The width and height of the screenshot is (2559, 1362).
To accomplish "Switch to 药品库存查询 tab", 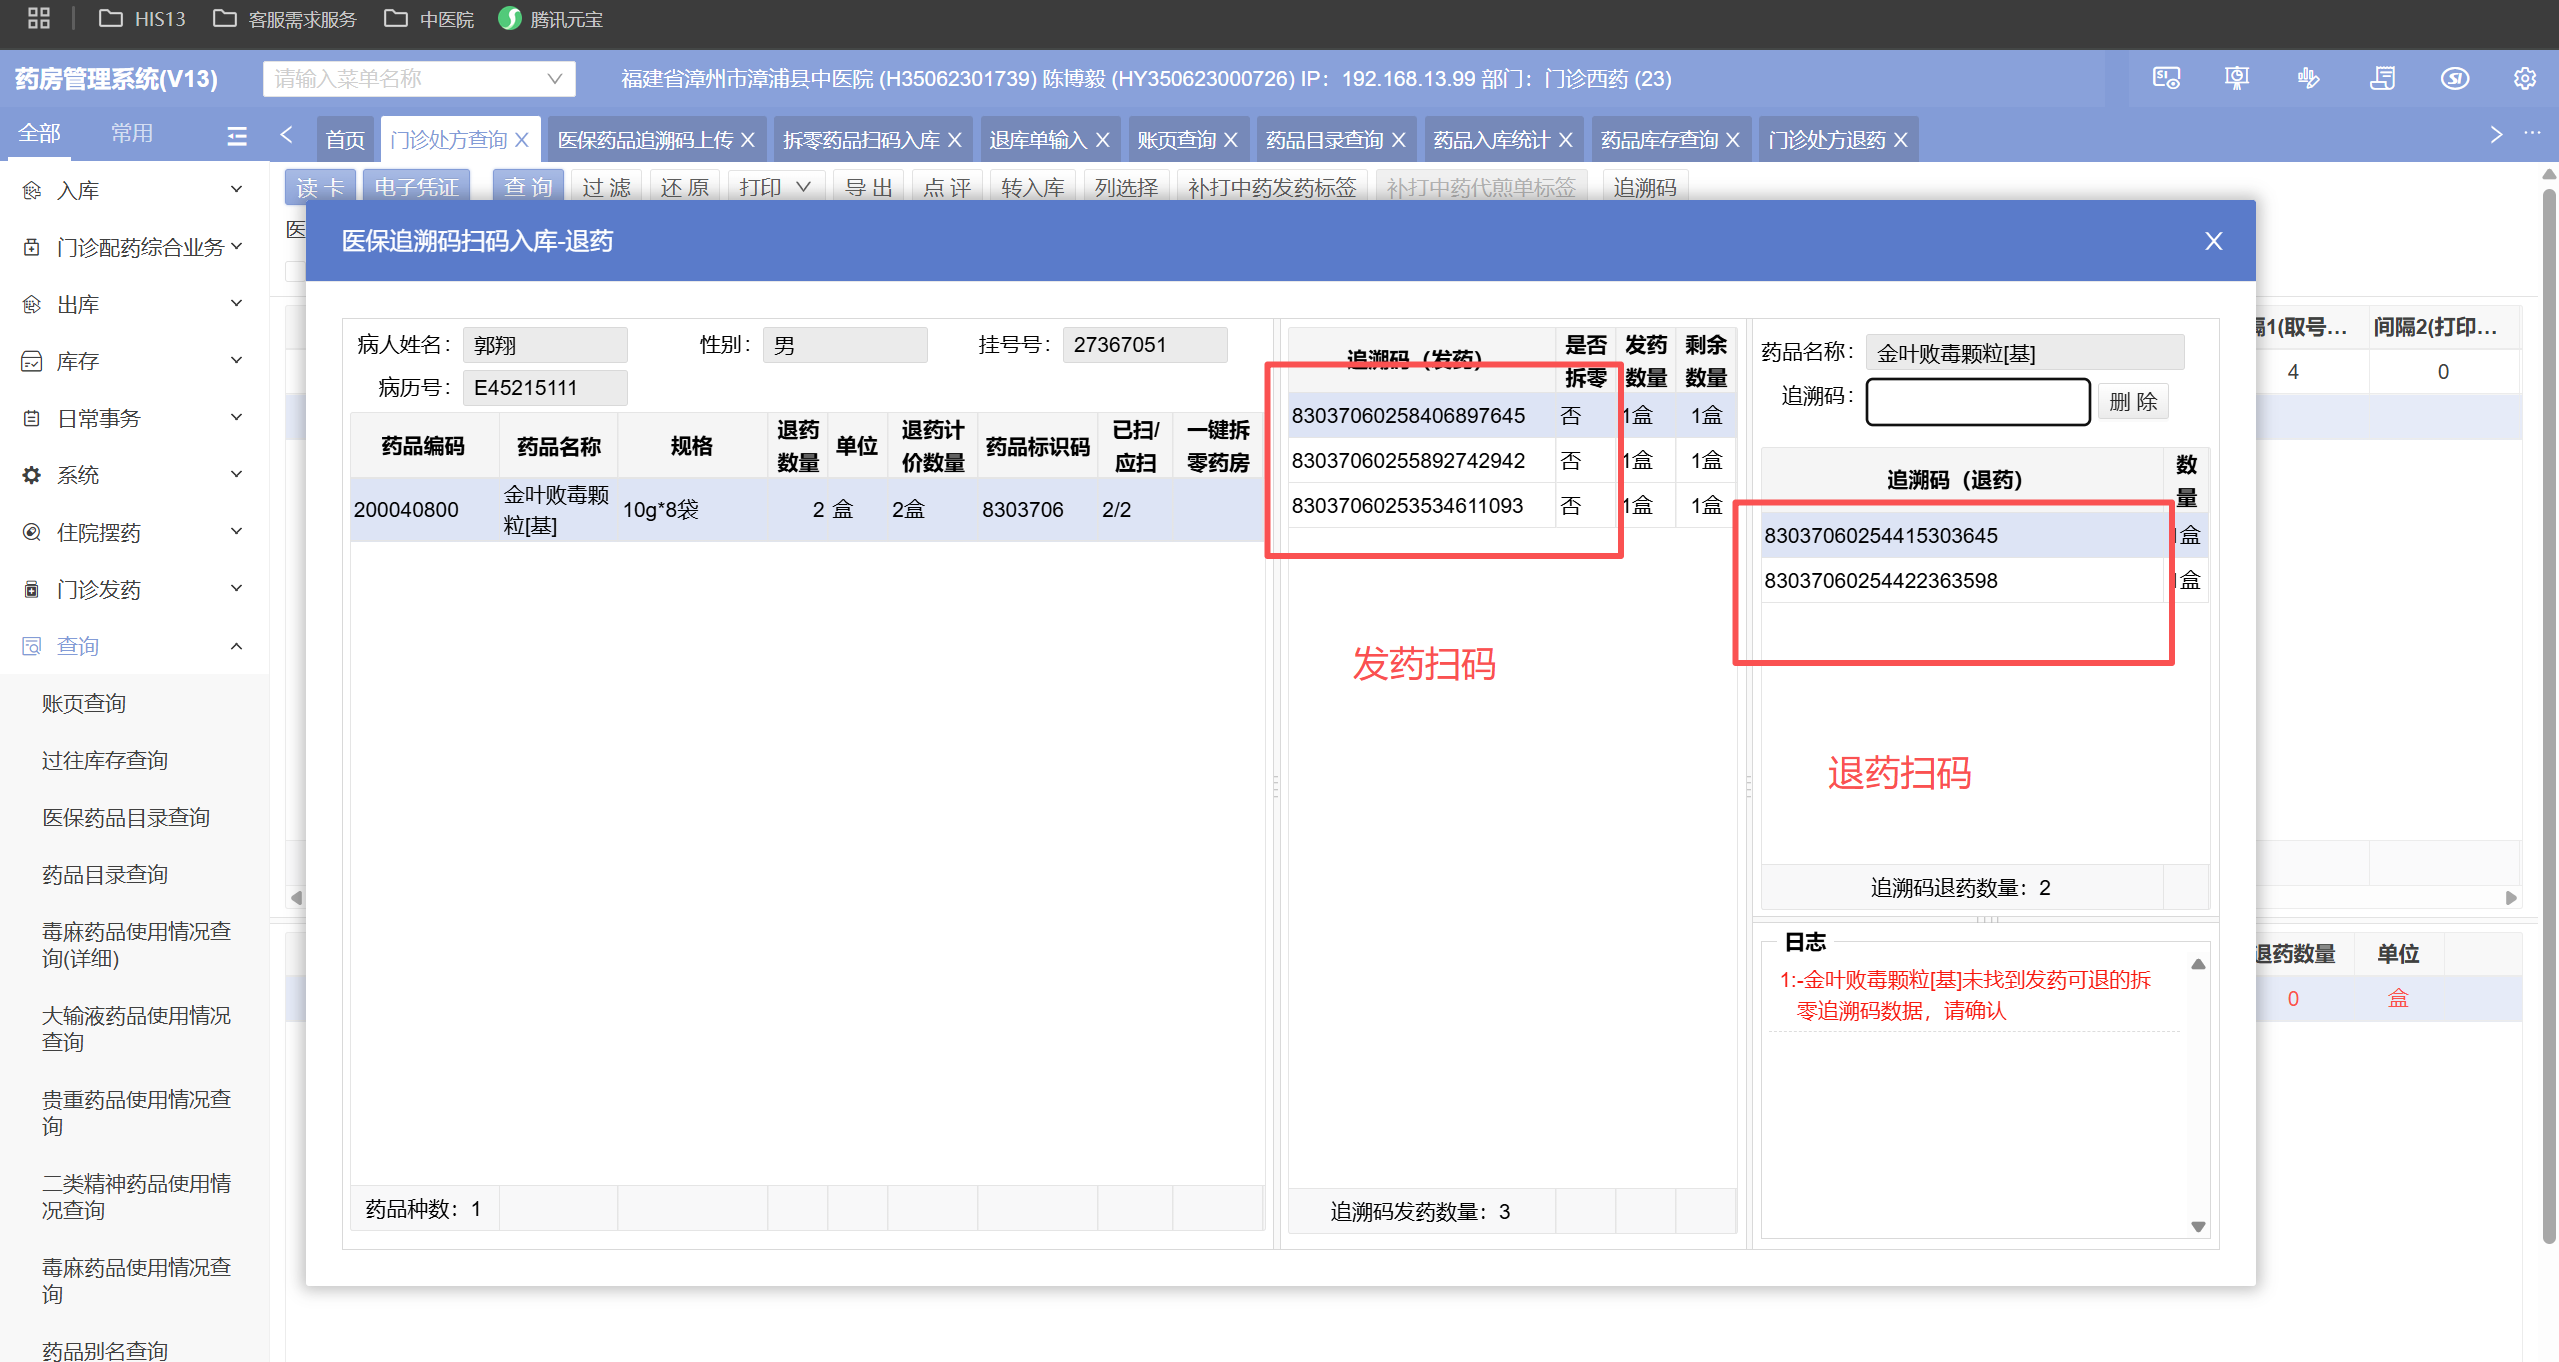I will point(1658,140).
